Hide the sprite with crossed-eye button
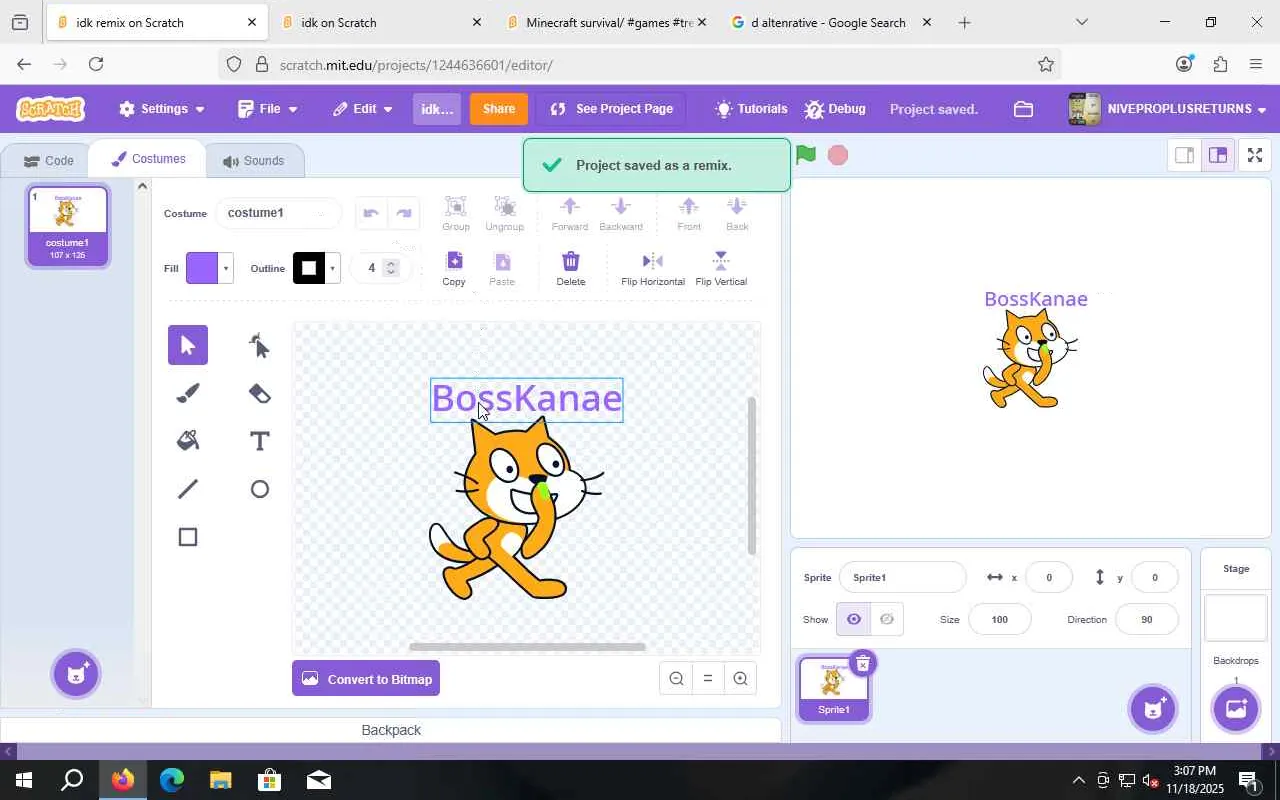Viewport: 1280px width, 800px height. 887,620
